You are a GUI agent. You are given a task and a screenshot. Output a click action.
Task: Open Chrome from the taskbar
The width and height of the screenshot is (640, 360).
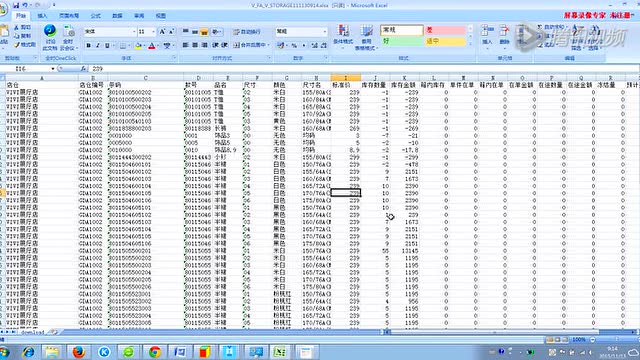click(x=155, y=351)
